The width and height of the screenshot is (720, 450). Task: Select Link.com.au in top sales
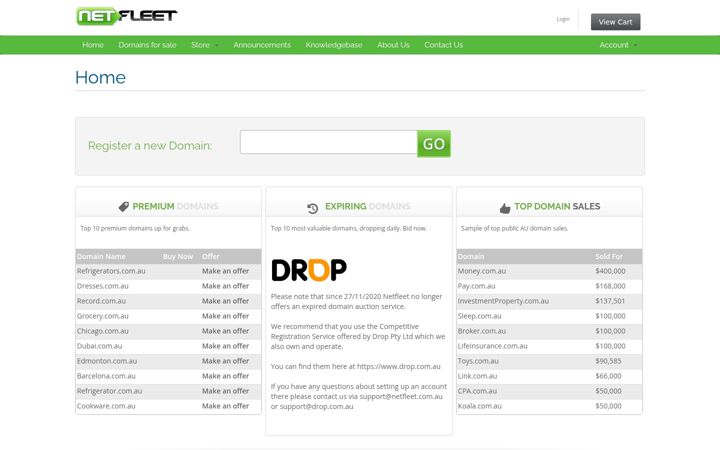(x=477, y=376)
